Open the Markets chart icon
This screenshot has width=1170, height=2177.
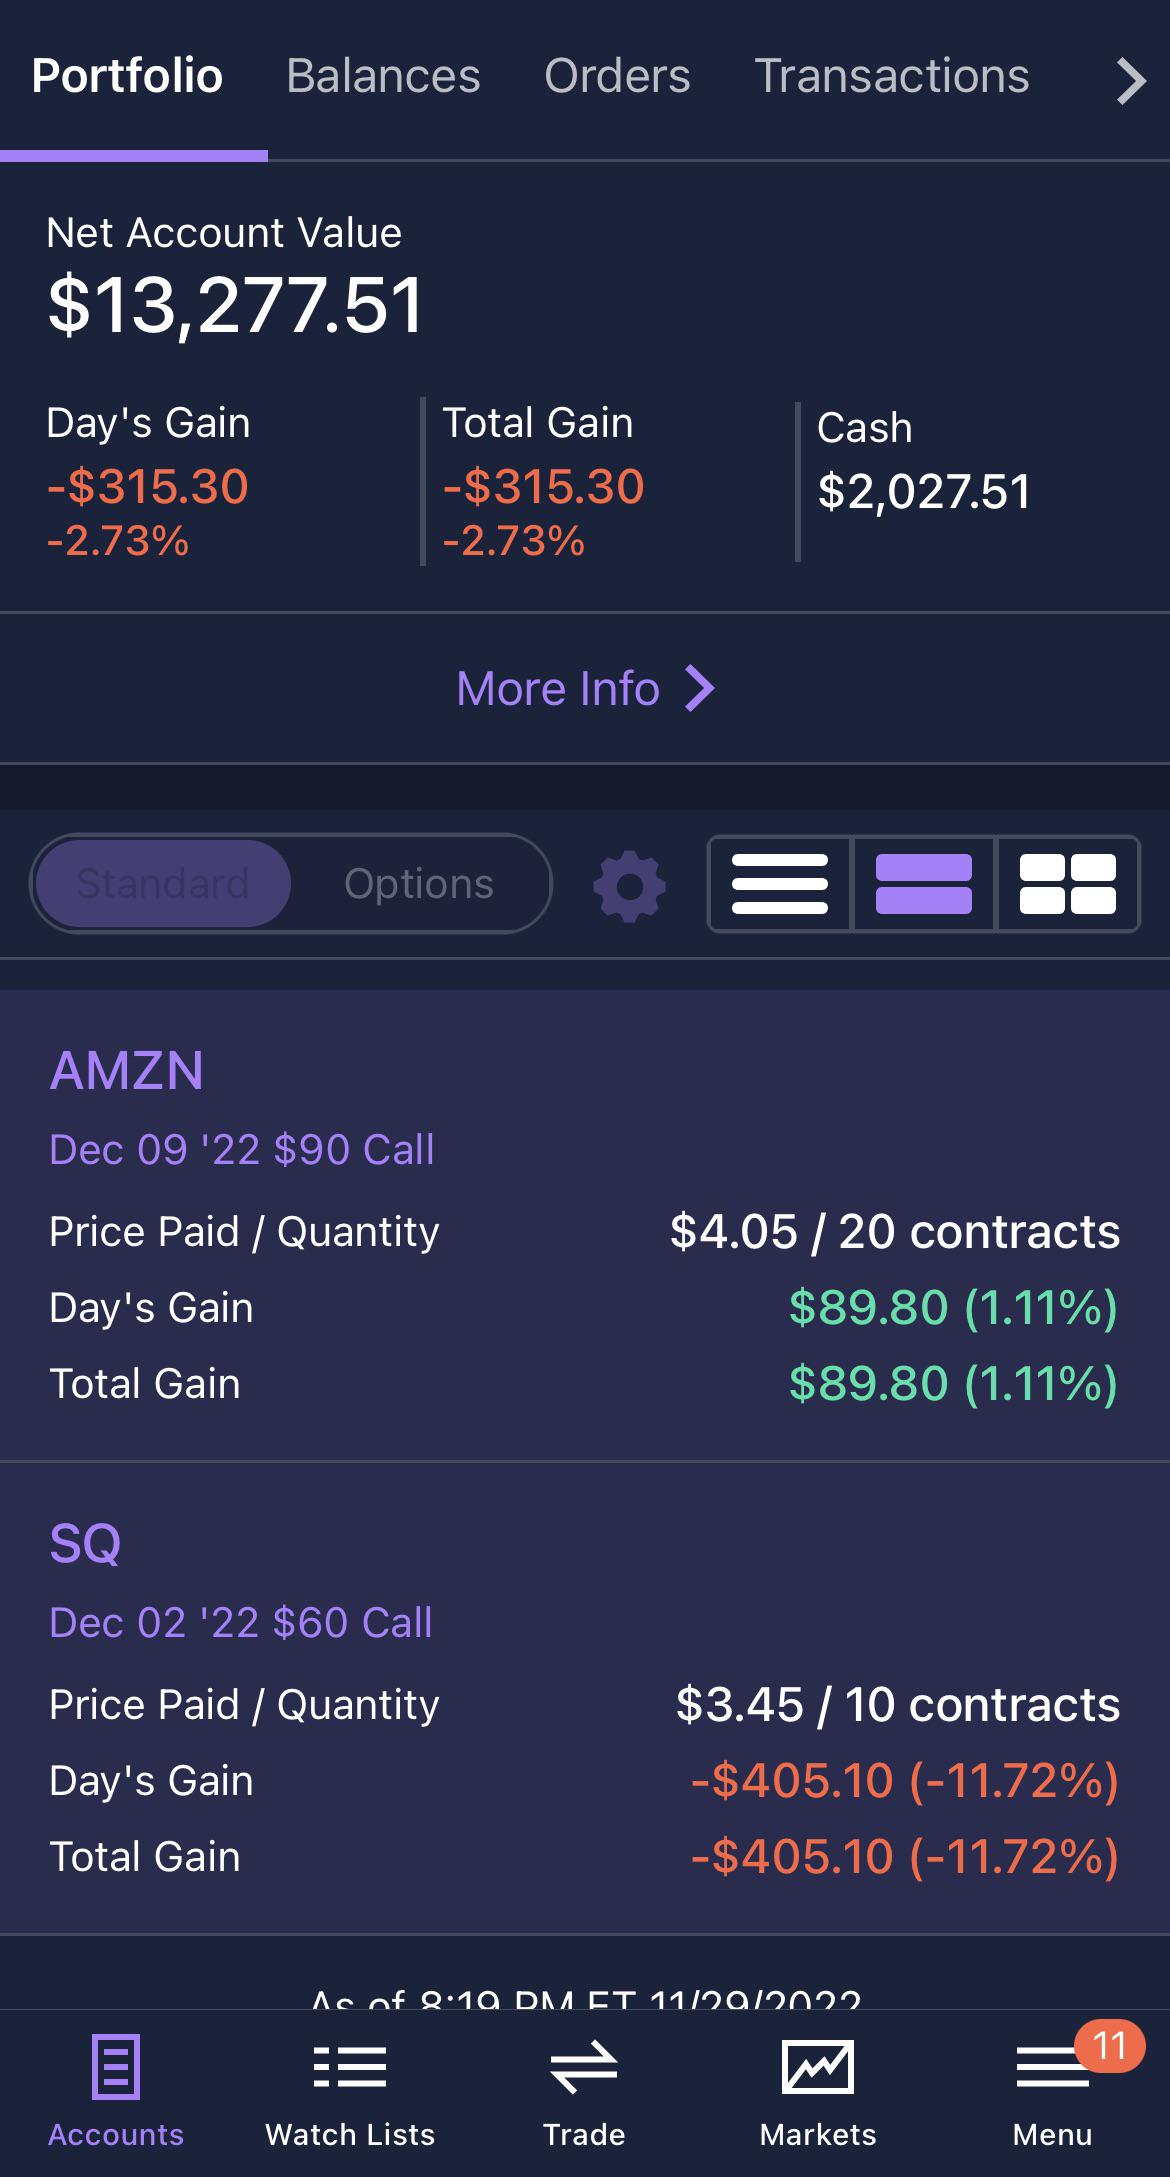(x=818, y=2068)
